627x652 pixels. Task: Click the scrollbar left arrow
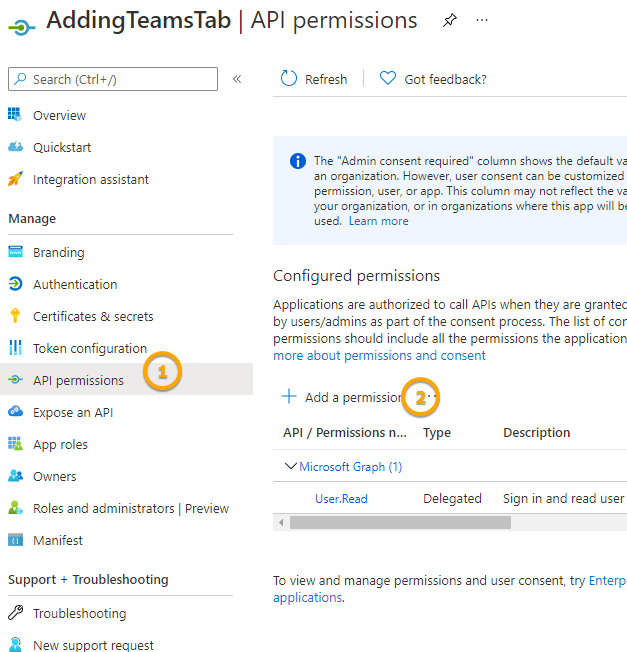click(x=281, y=522)
